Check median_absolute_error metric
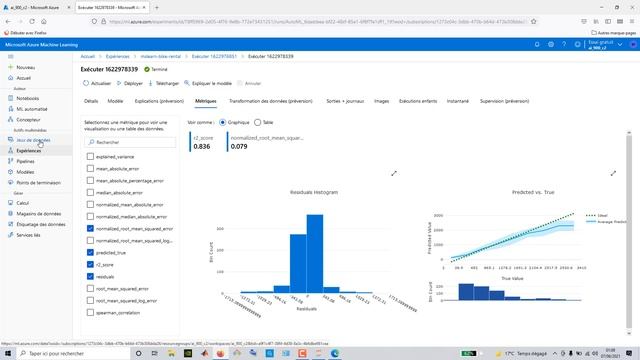640x360 pixels. pyautogui.click(x=90, y=192)
